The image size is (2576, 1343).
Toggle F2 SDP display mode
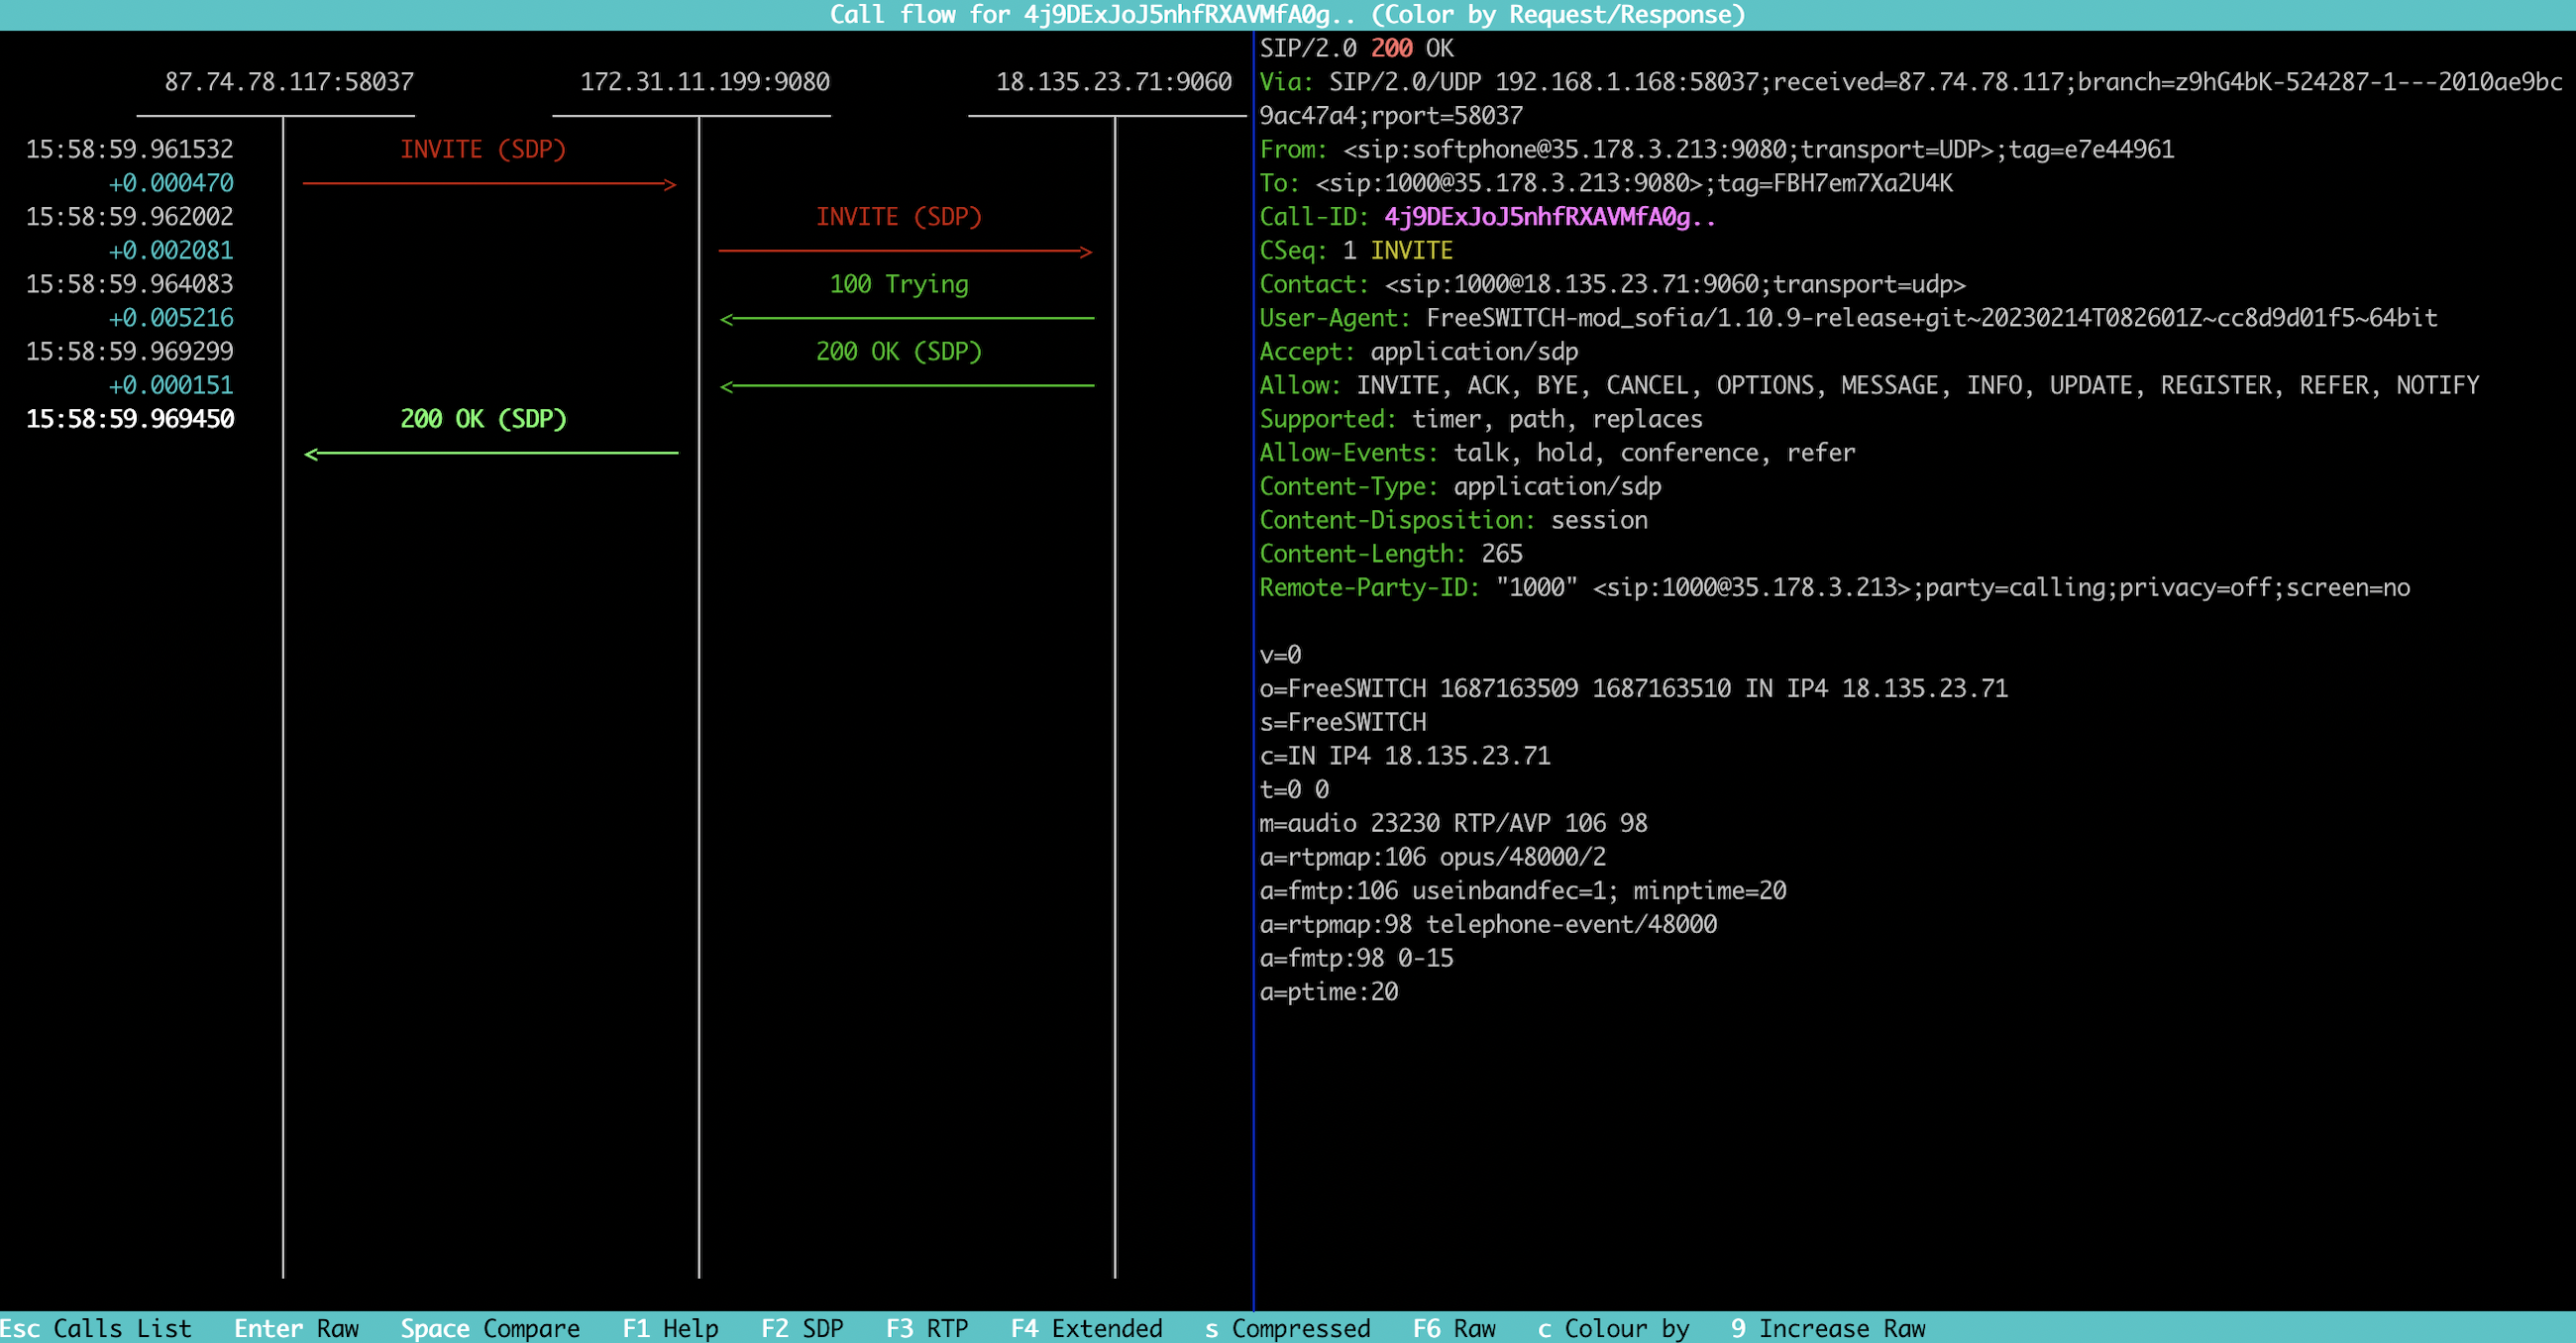pos(802,1328)
